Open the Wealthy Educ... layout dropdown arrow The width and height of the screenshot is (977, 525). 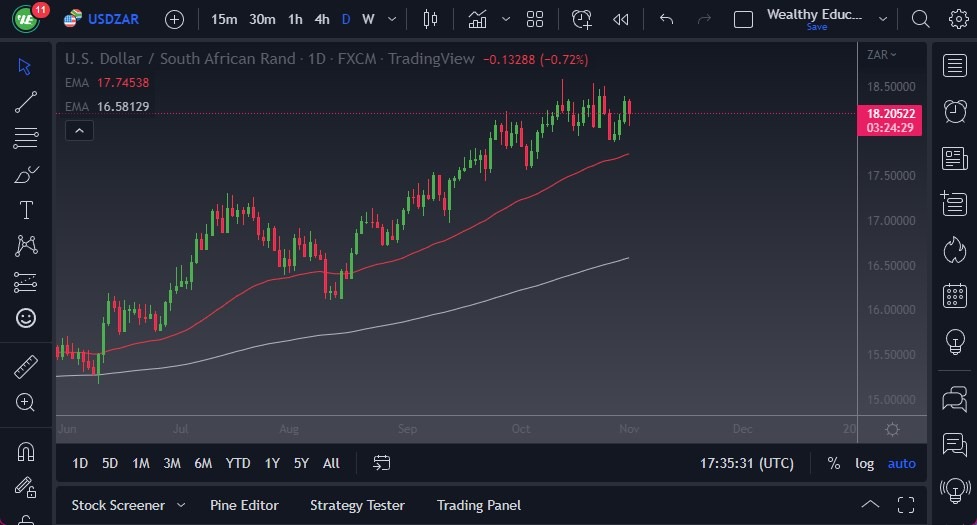pyautogui.click(x=883, y=19)
